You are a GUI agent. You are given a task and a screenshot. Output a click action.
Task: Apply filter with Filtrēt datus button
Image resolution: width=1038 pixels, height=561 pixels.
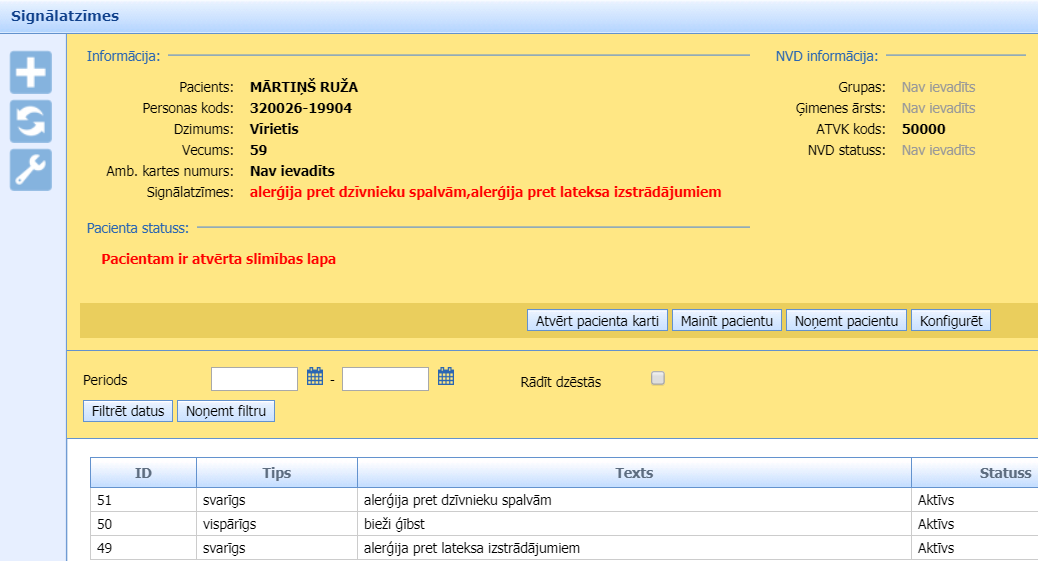128,411
